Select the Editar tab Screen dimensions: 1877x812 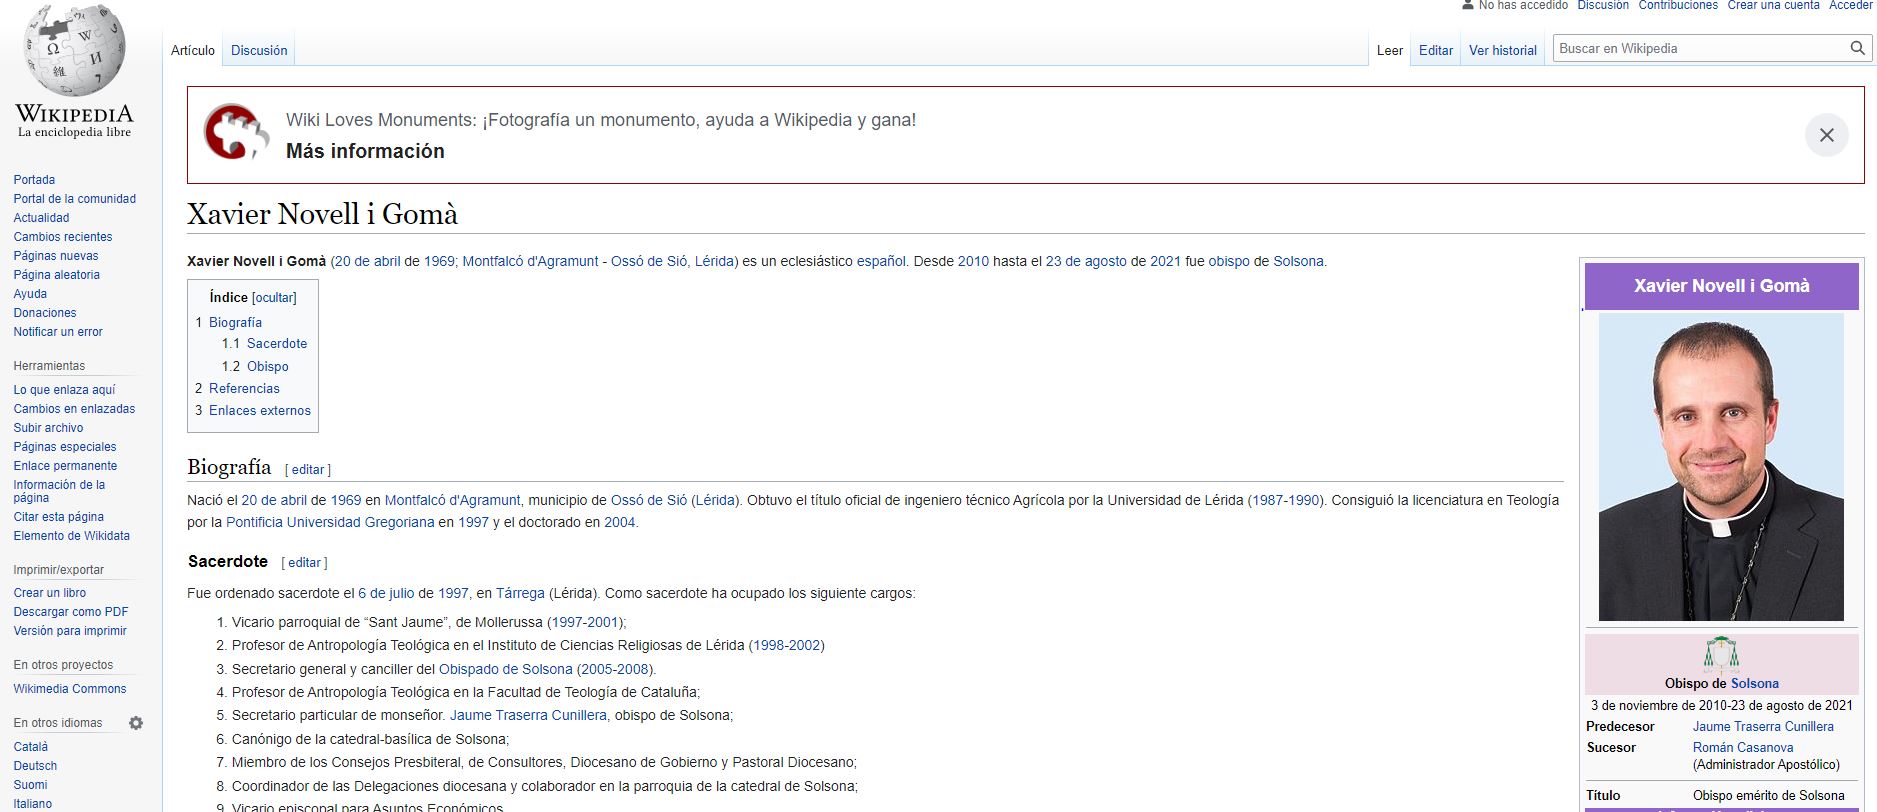coord(1435,50)
